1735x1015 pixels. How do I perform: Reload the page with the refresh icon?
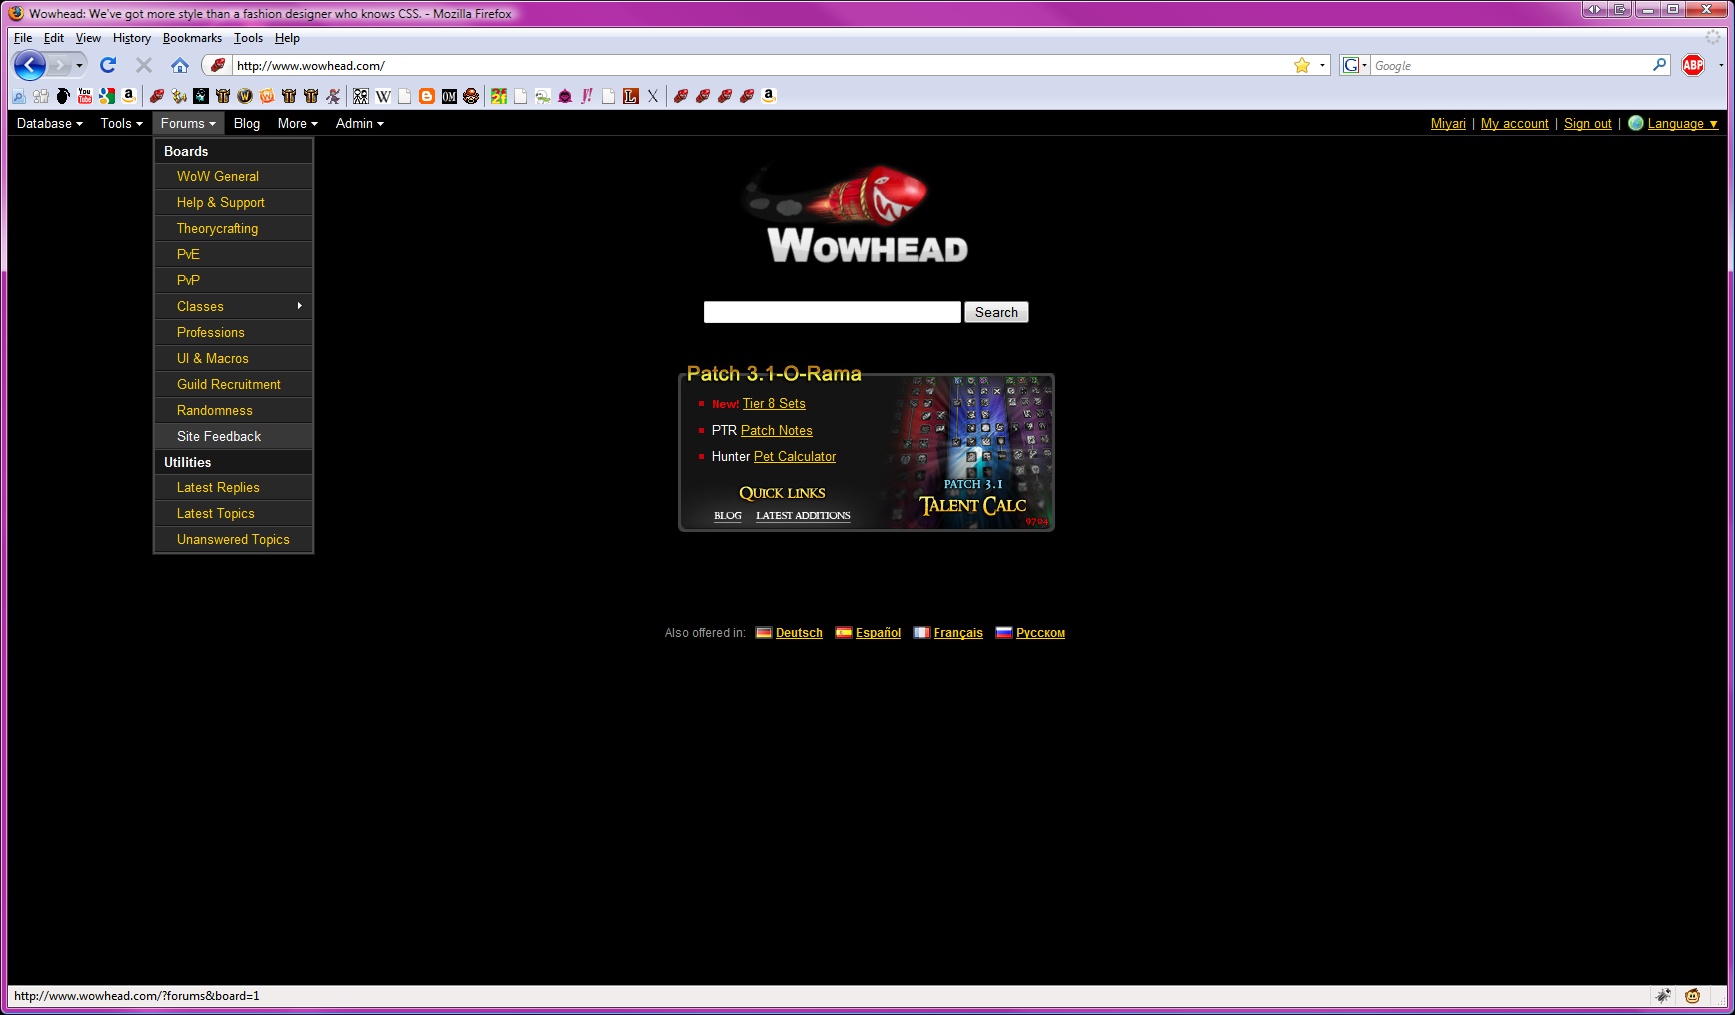[x=108, y=65]
